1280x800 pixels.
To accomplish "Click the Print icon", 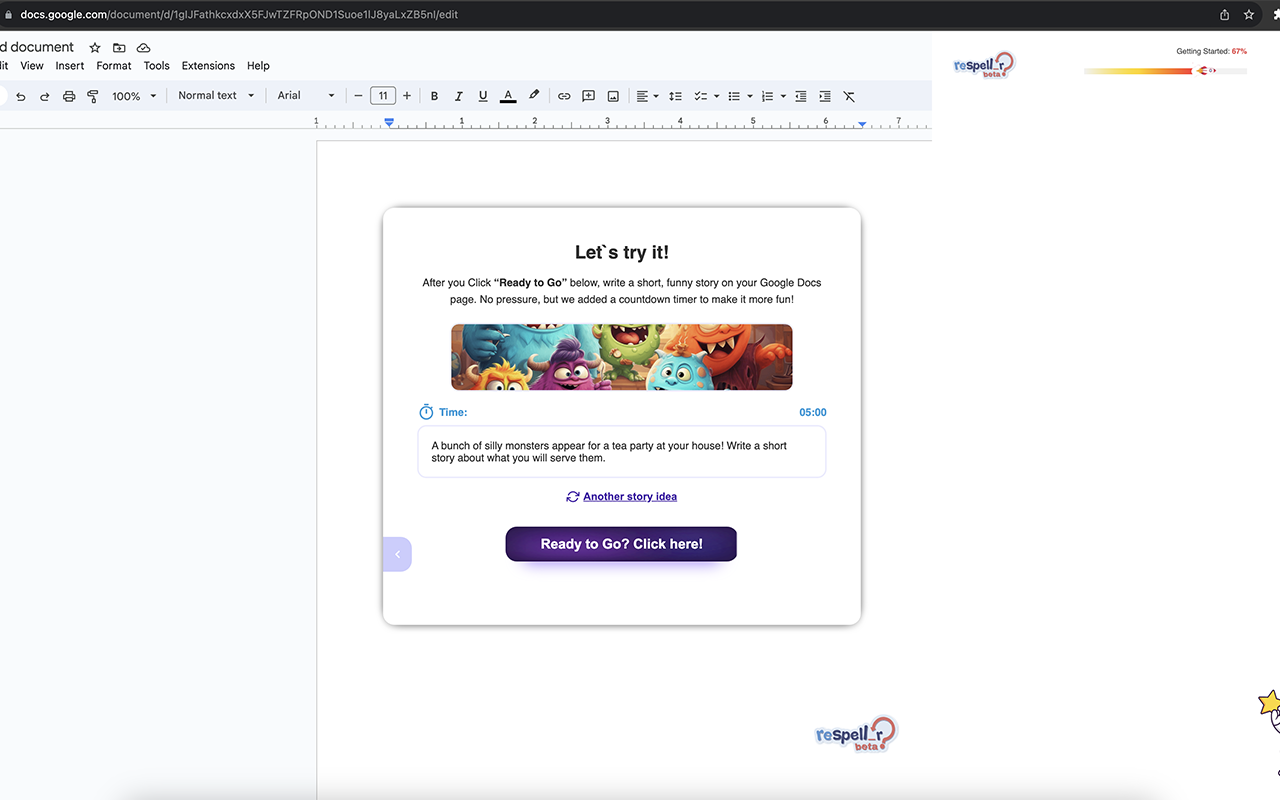I will pyautogui.click(x=68, y=95).
